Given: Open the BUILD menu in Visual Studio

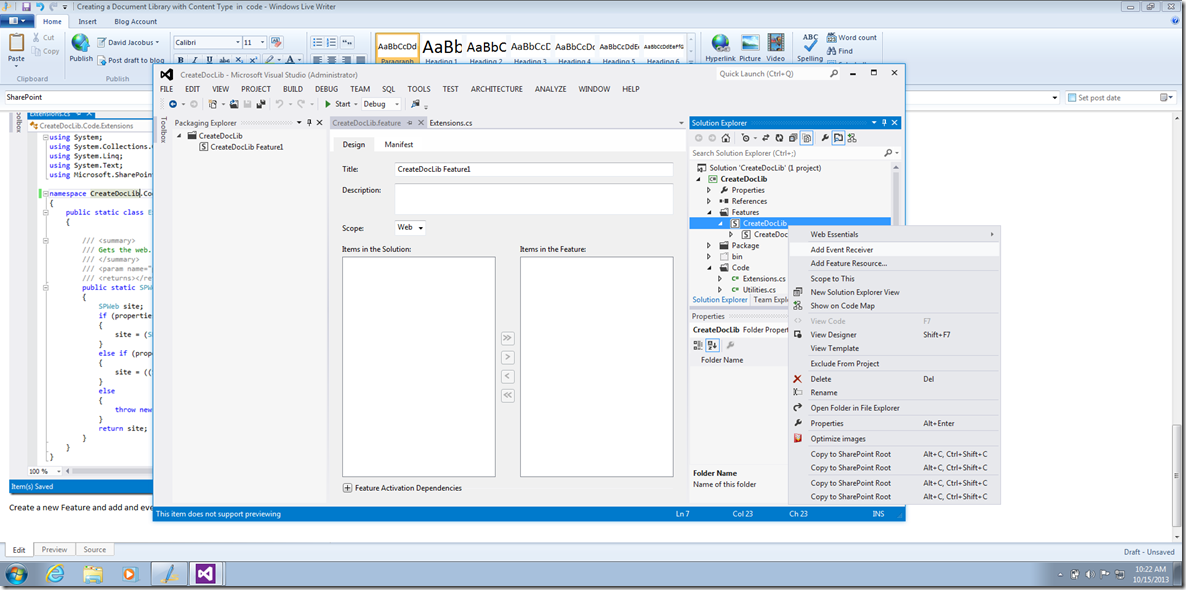Looking at the screenshot, I should click(293, 88).
